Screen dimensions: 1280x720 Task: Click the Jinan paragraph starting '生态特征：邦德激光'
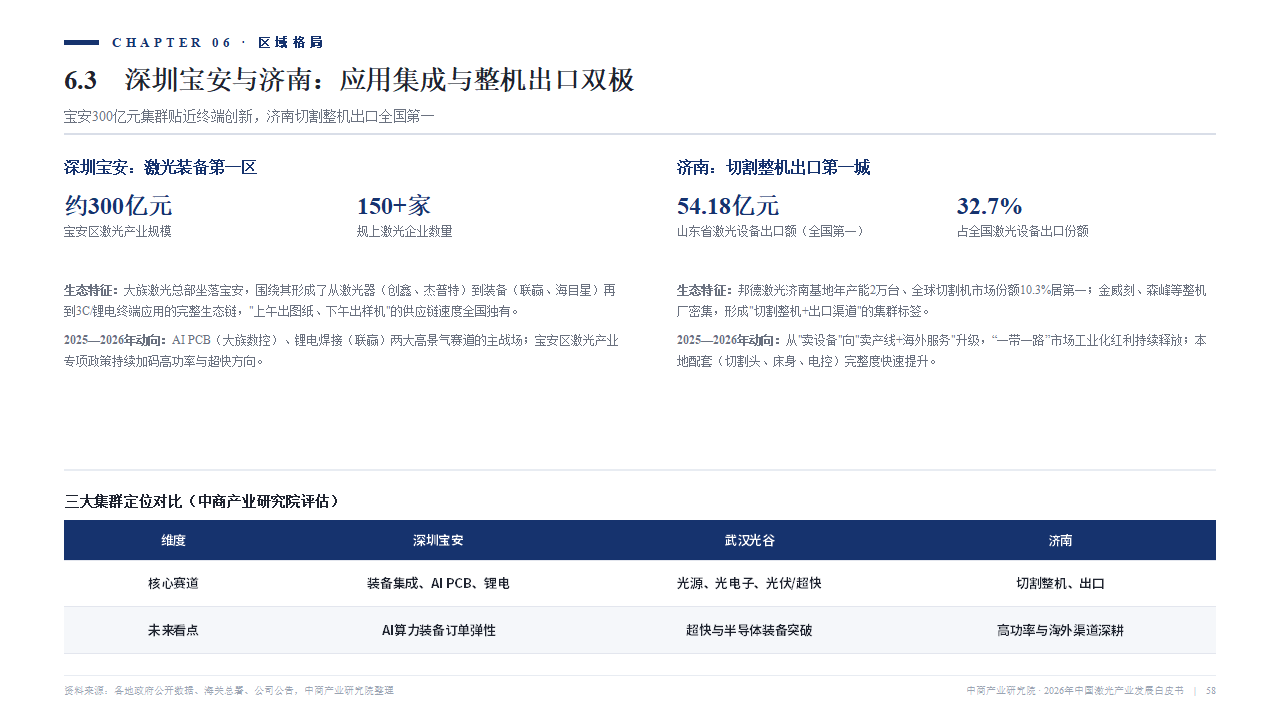coord(942,300)
